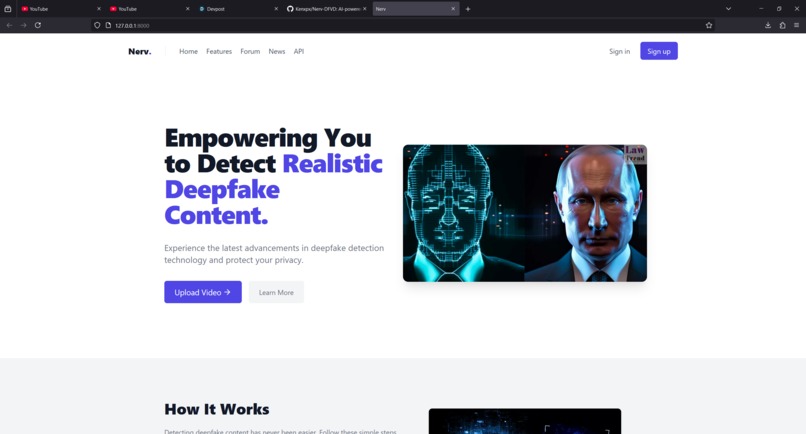Click the Learn More button

(276, 292)
